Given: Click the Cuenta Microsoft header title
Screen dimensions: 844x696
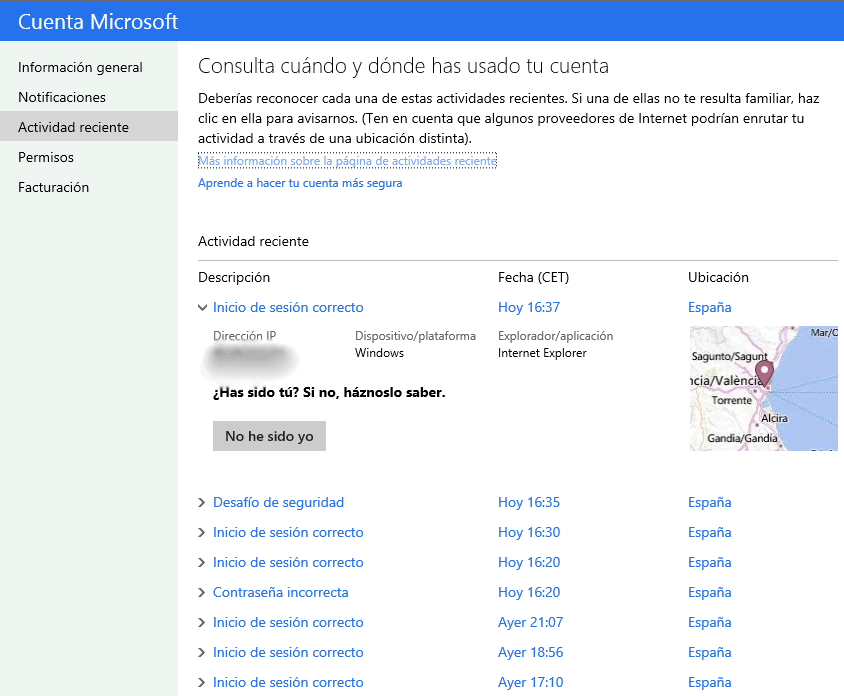Looking at the screenshot, I should (x=98, y=21).
